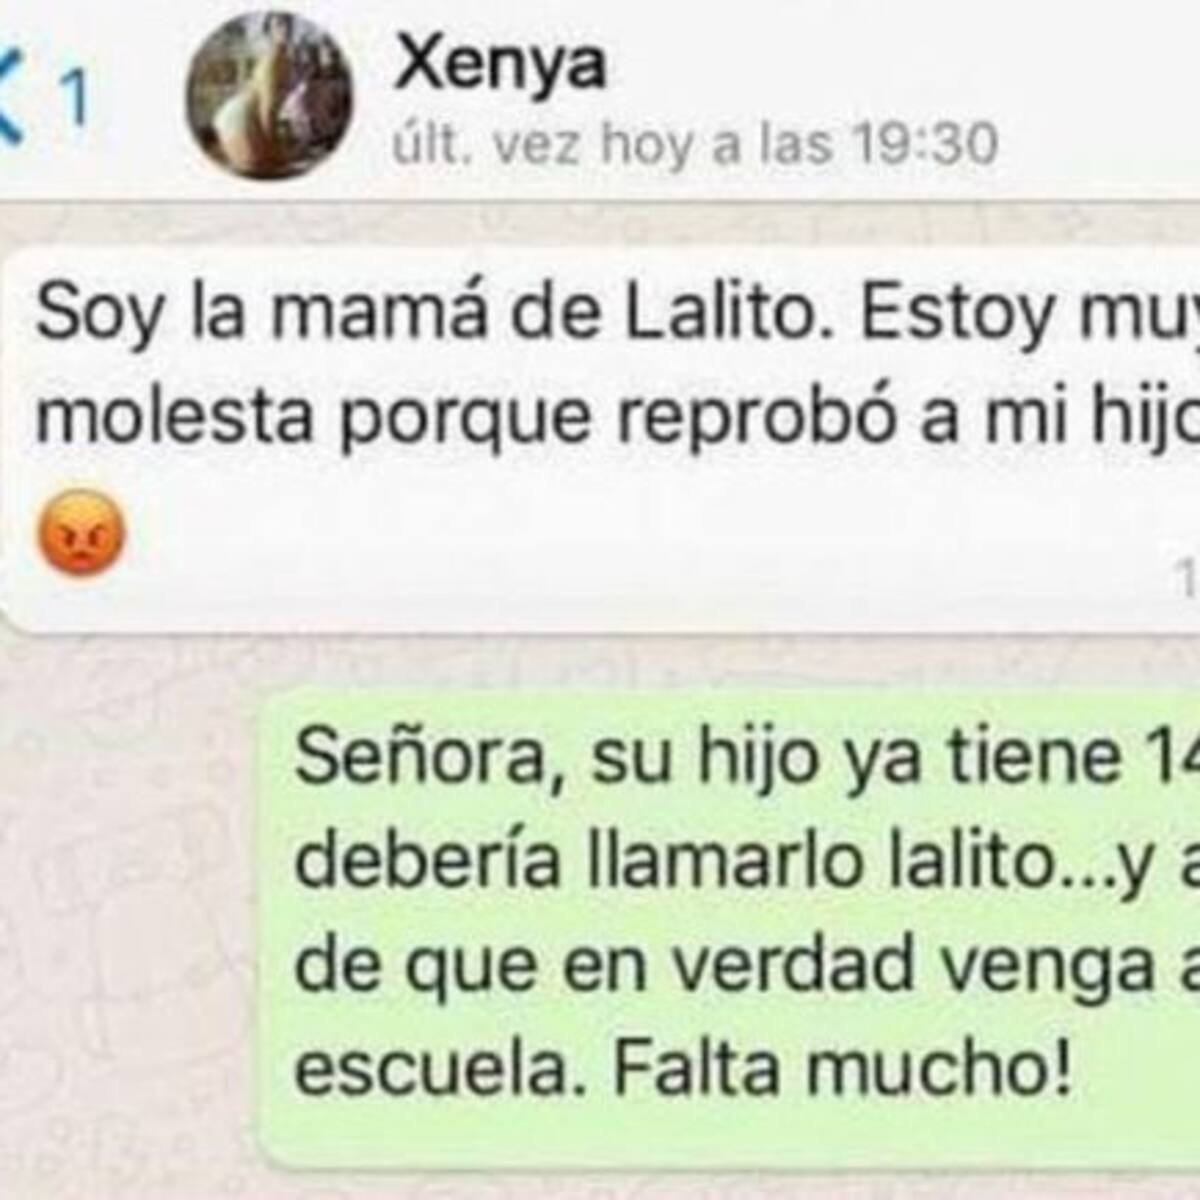This screenshot has width=1200, height=1200.
Task: Click the 'últ. vez hoy a las 19:30' status
Action: 695,145
